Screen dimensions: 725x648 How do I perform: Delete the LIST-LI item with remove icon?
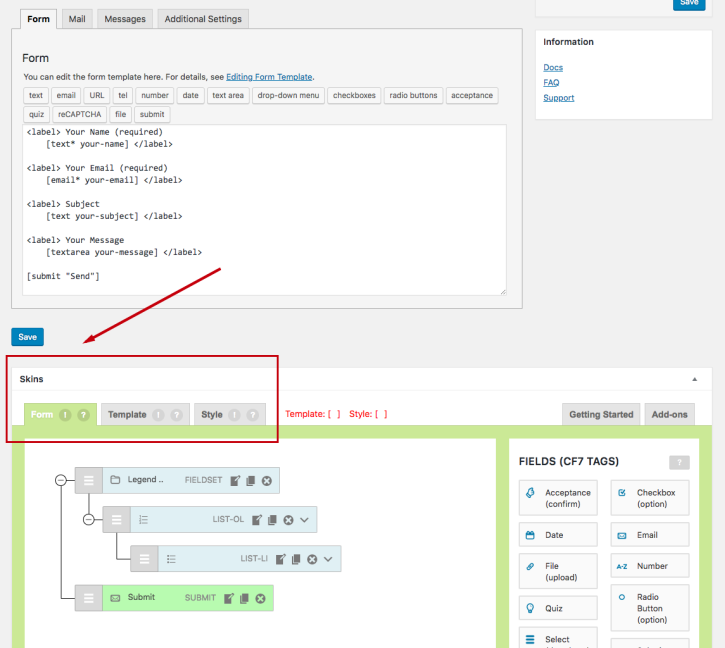[x=312, y=559]
